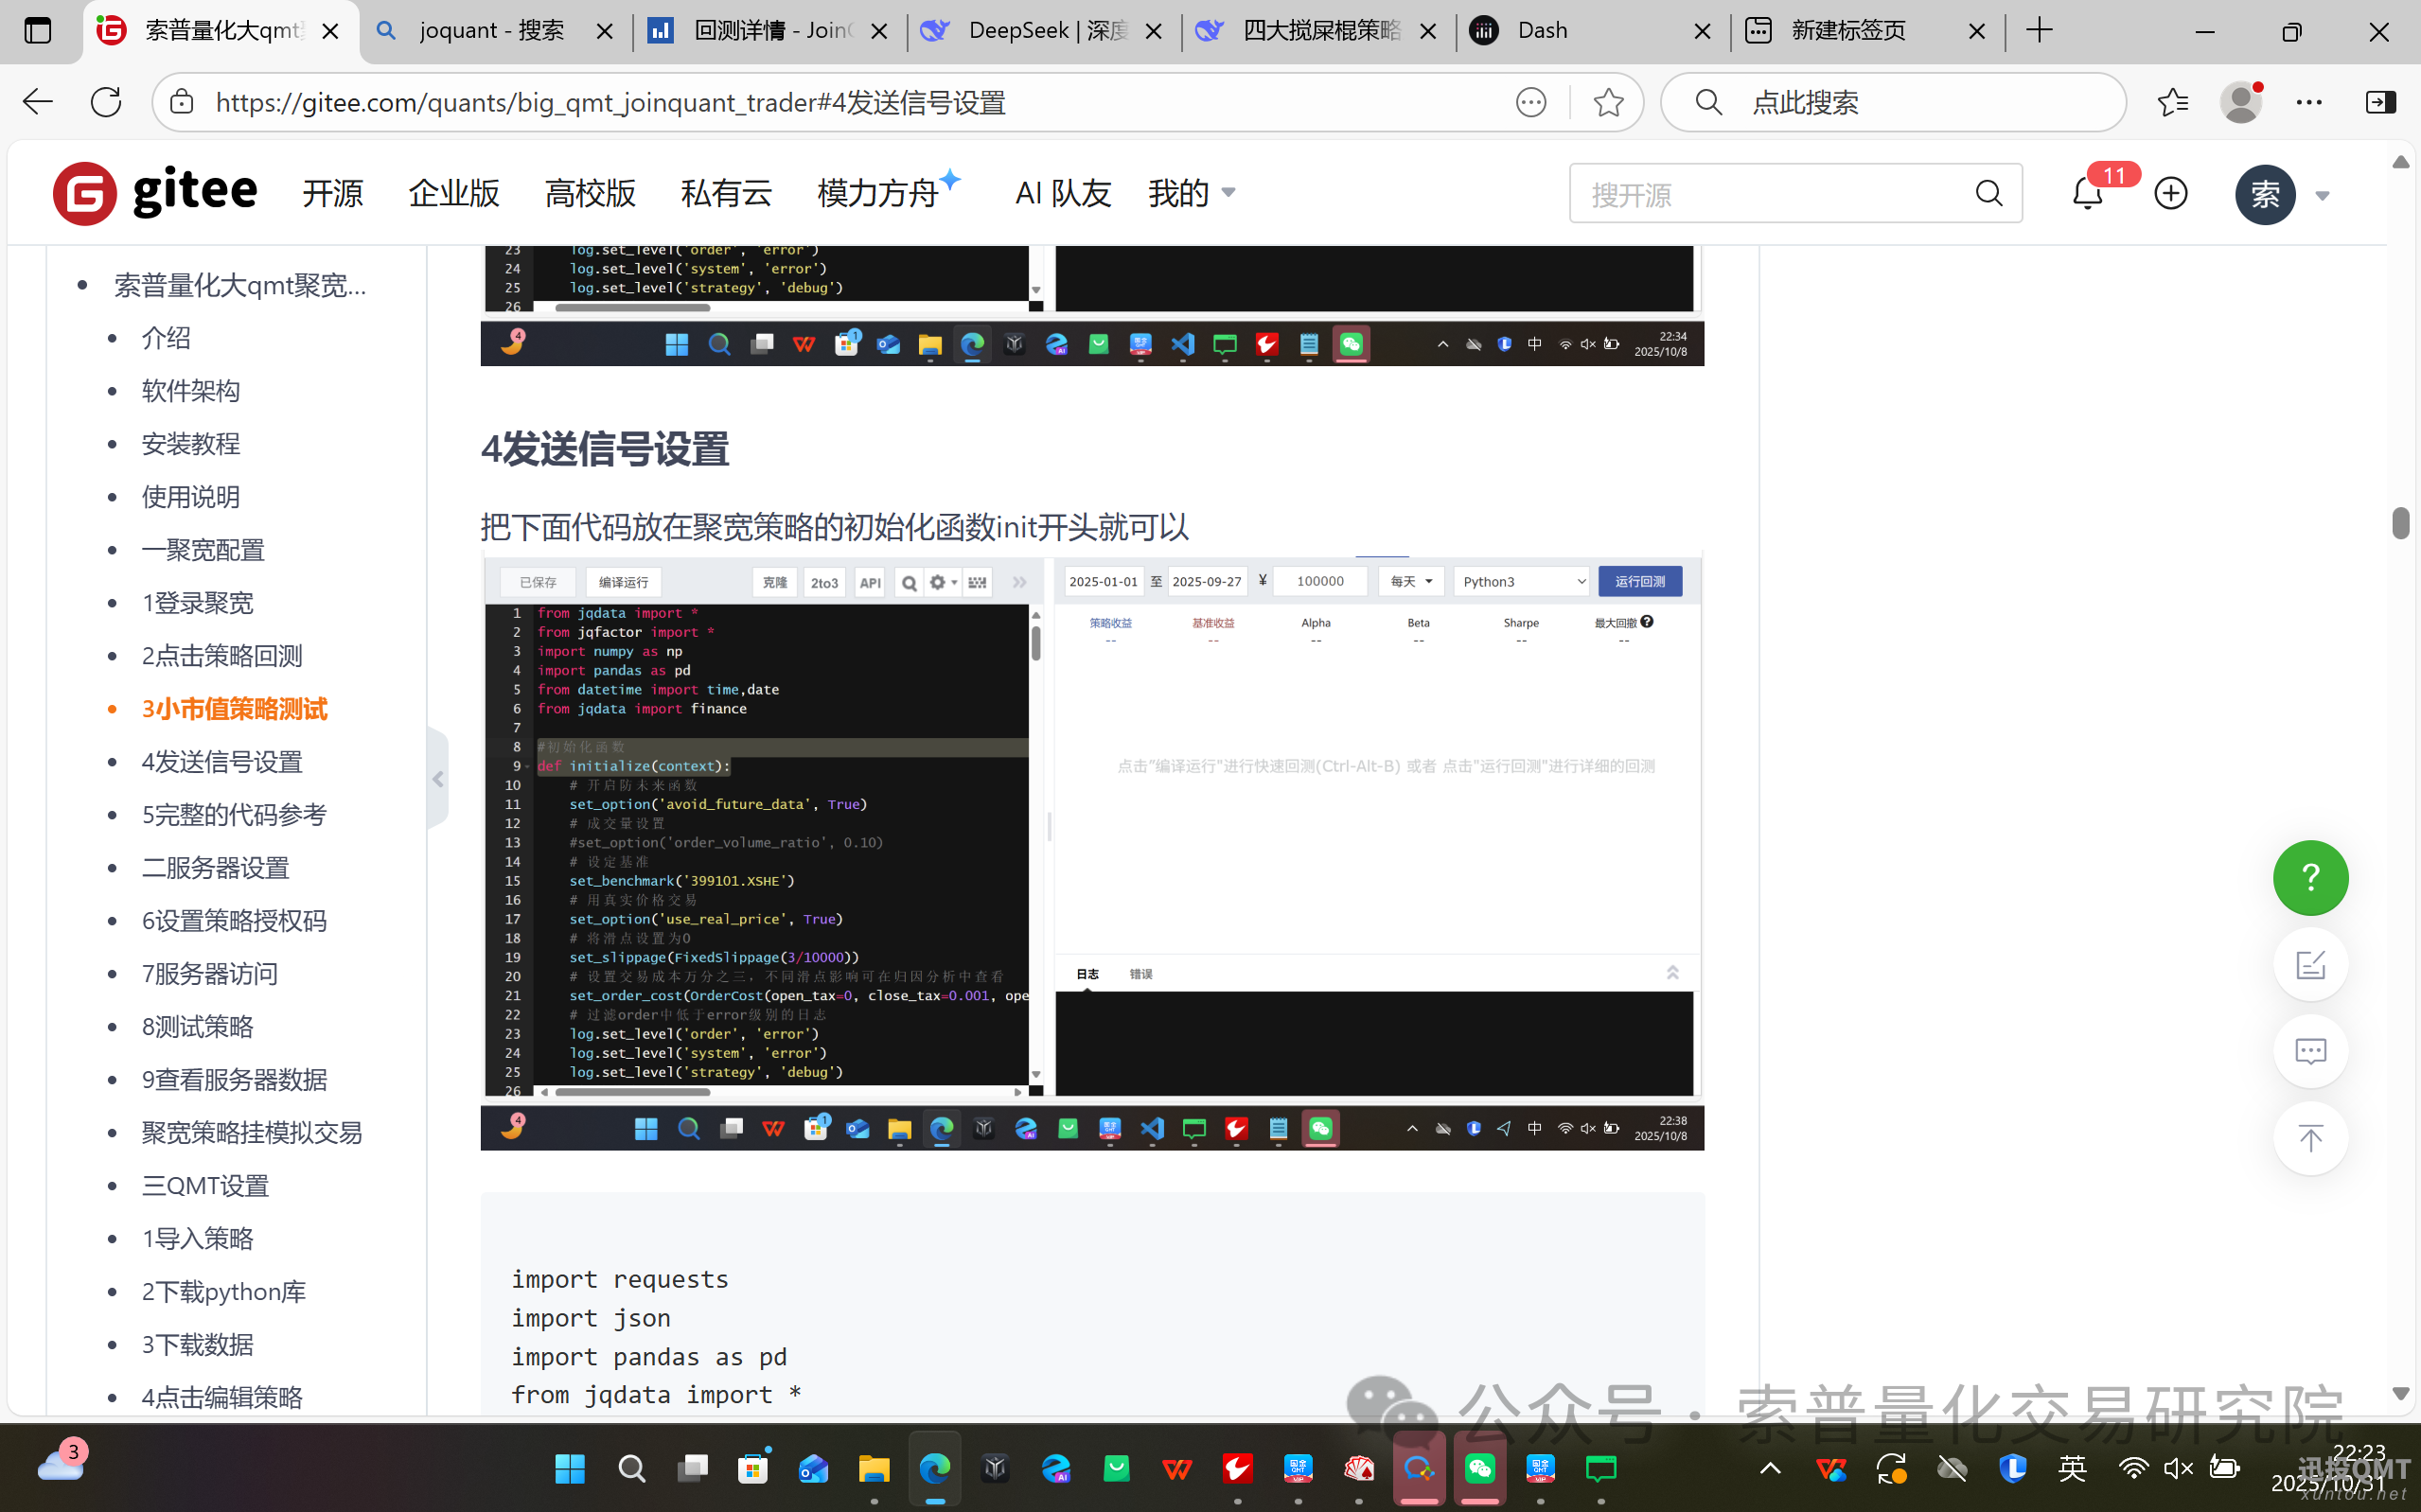Mute system volume in the tray

[x=2177, y=1468]
